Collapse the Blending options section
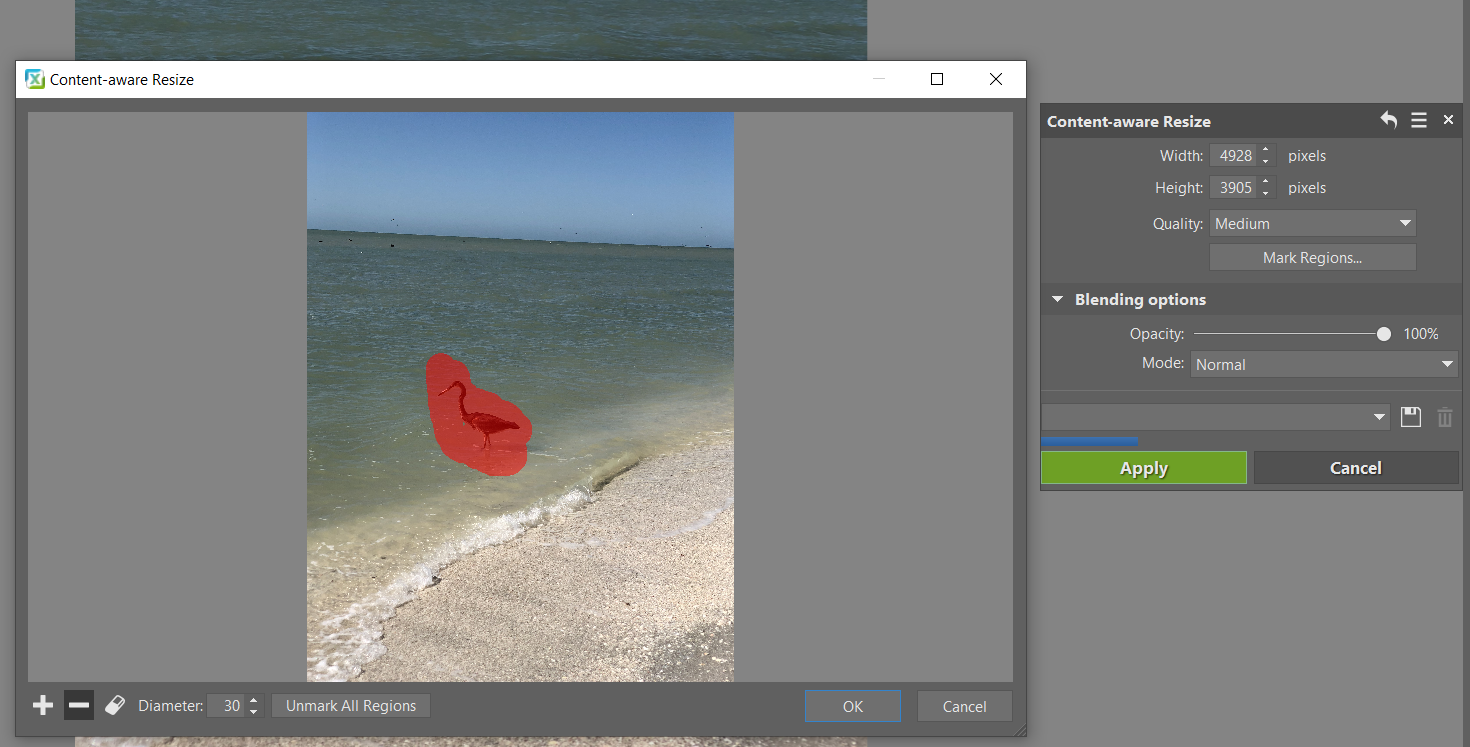Screen dimensions: 1470x747 point(1057,299)
